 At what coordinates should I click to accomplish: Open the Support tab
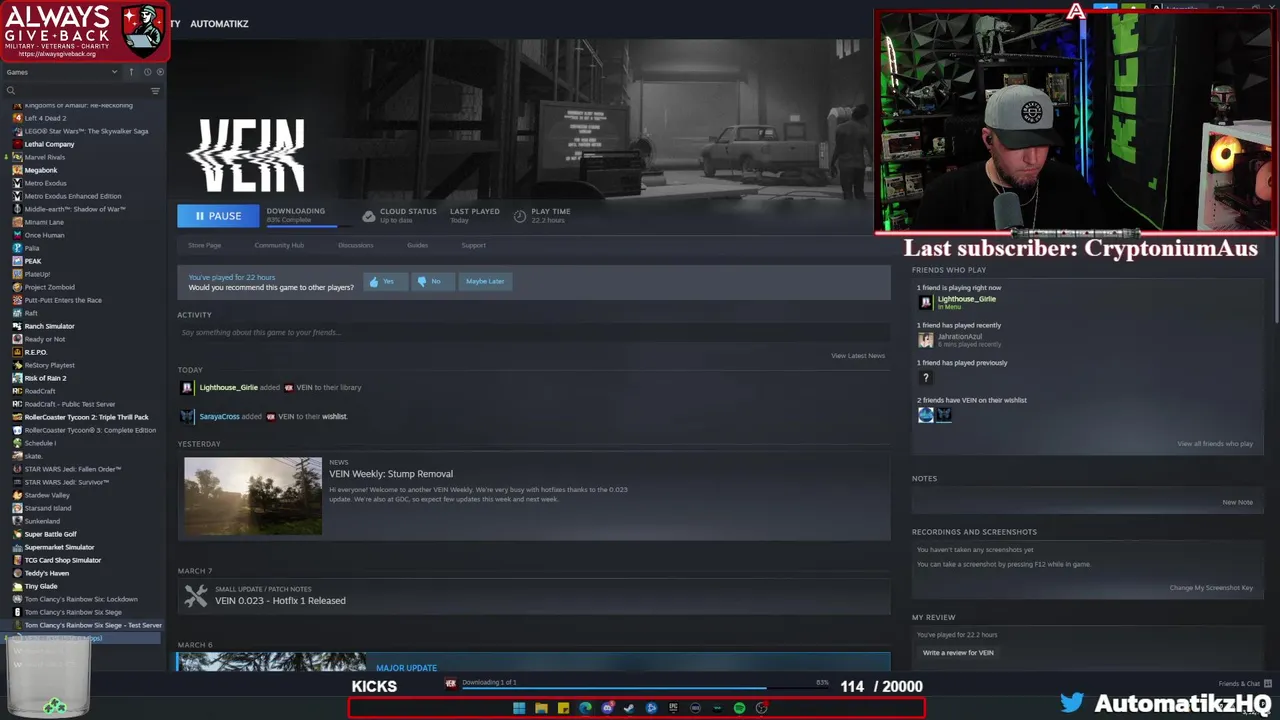click(x=473, y=245)
